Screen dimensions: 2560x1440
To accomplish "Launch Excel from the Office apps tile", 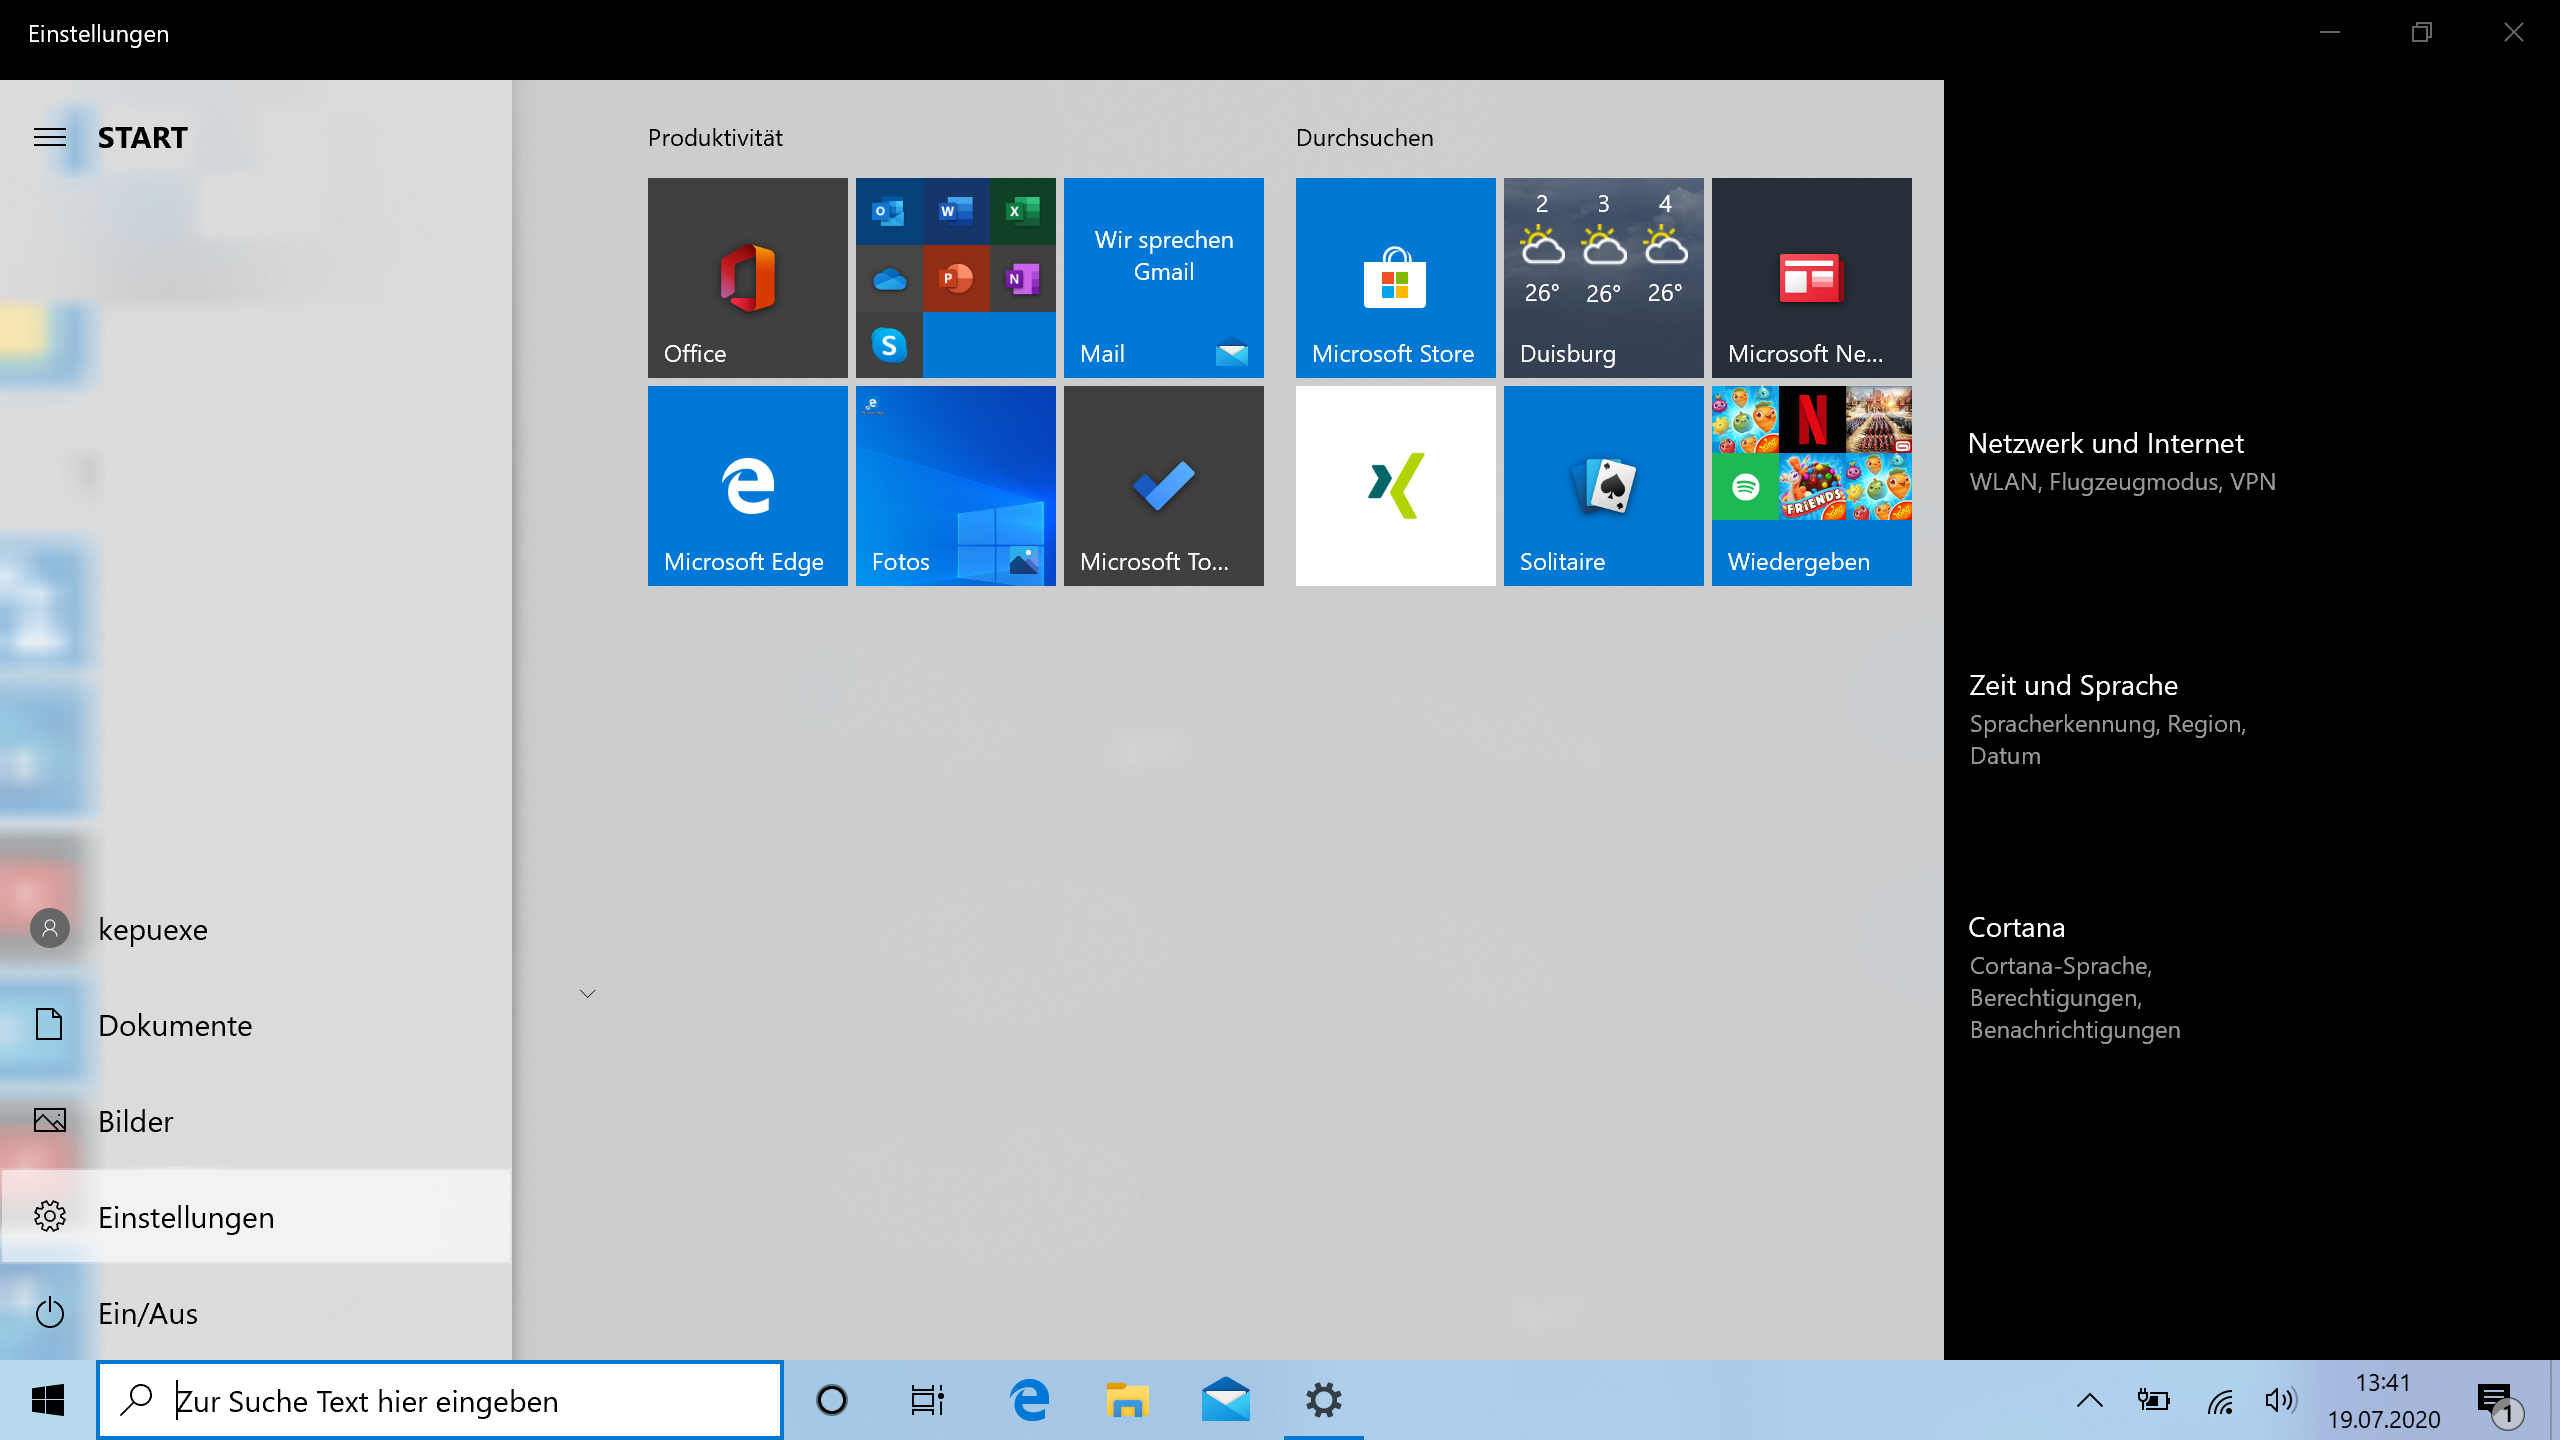I will point(1022,211).
